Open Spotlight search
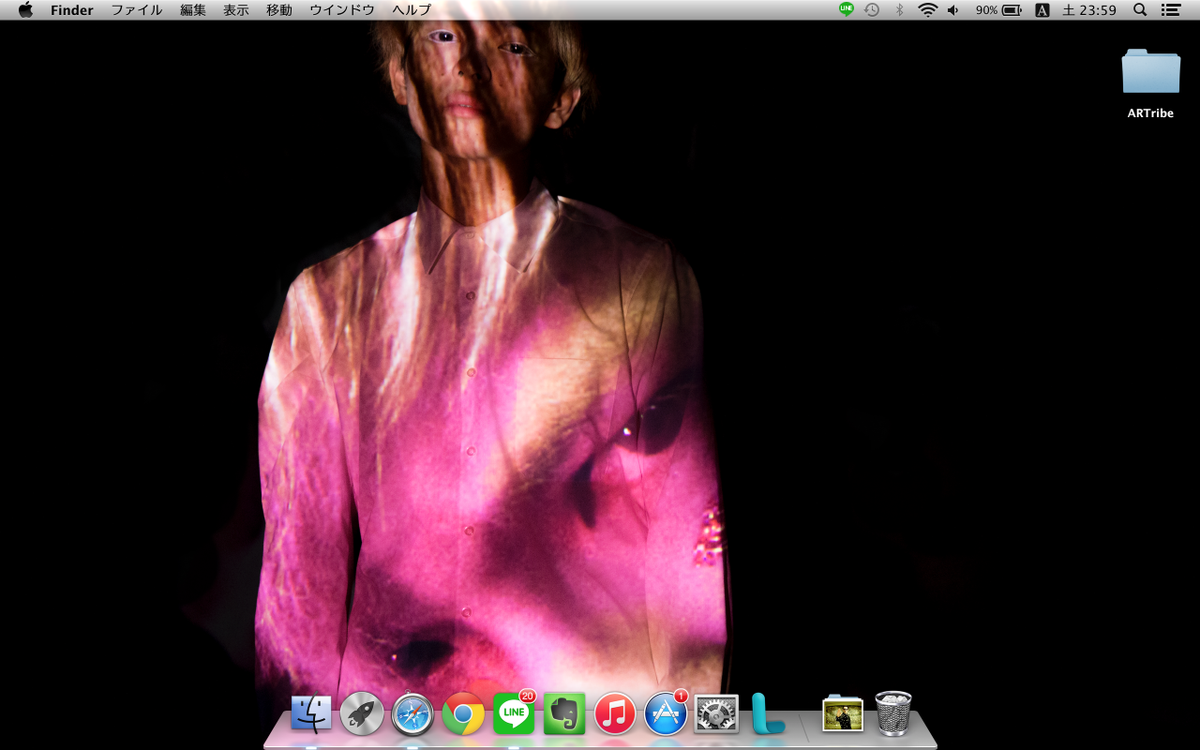This screenshot has width=1200, height=750. 1140,10
